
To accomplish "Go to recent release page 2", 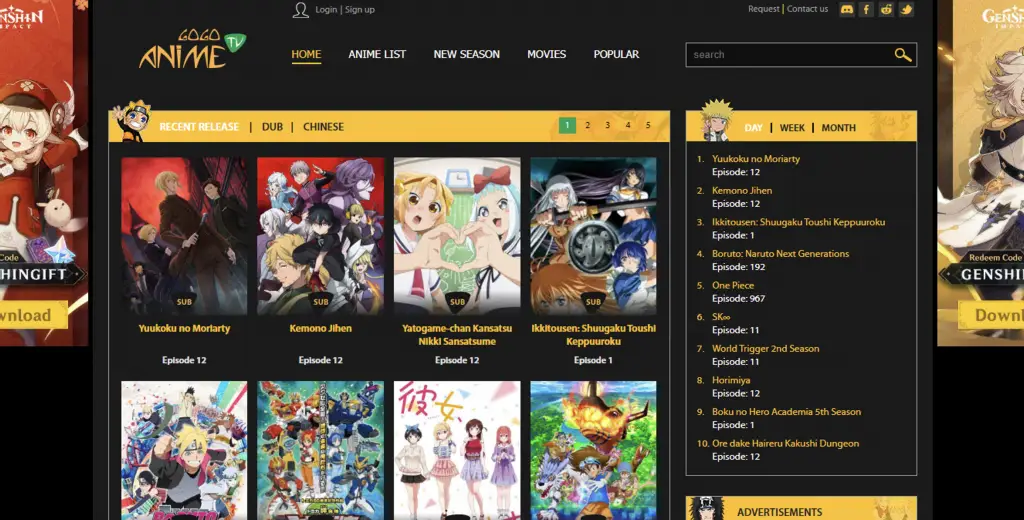I will tap(587, 125).
